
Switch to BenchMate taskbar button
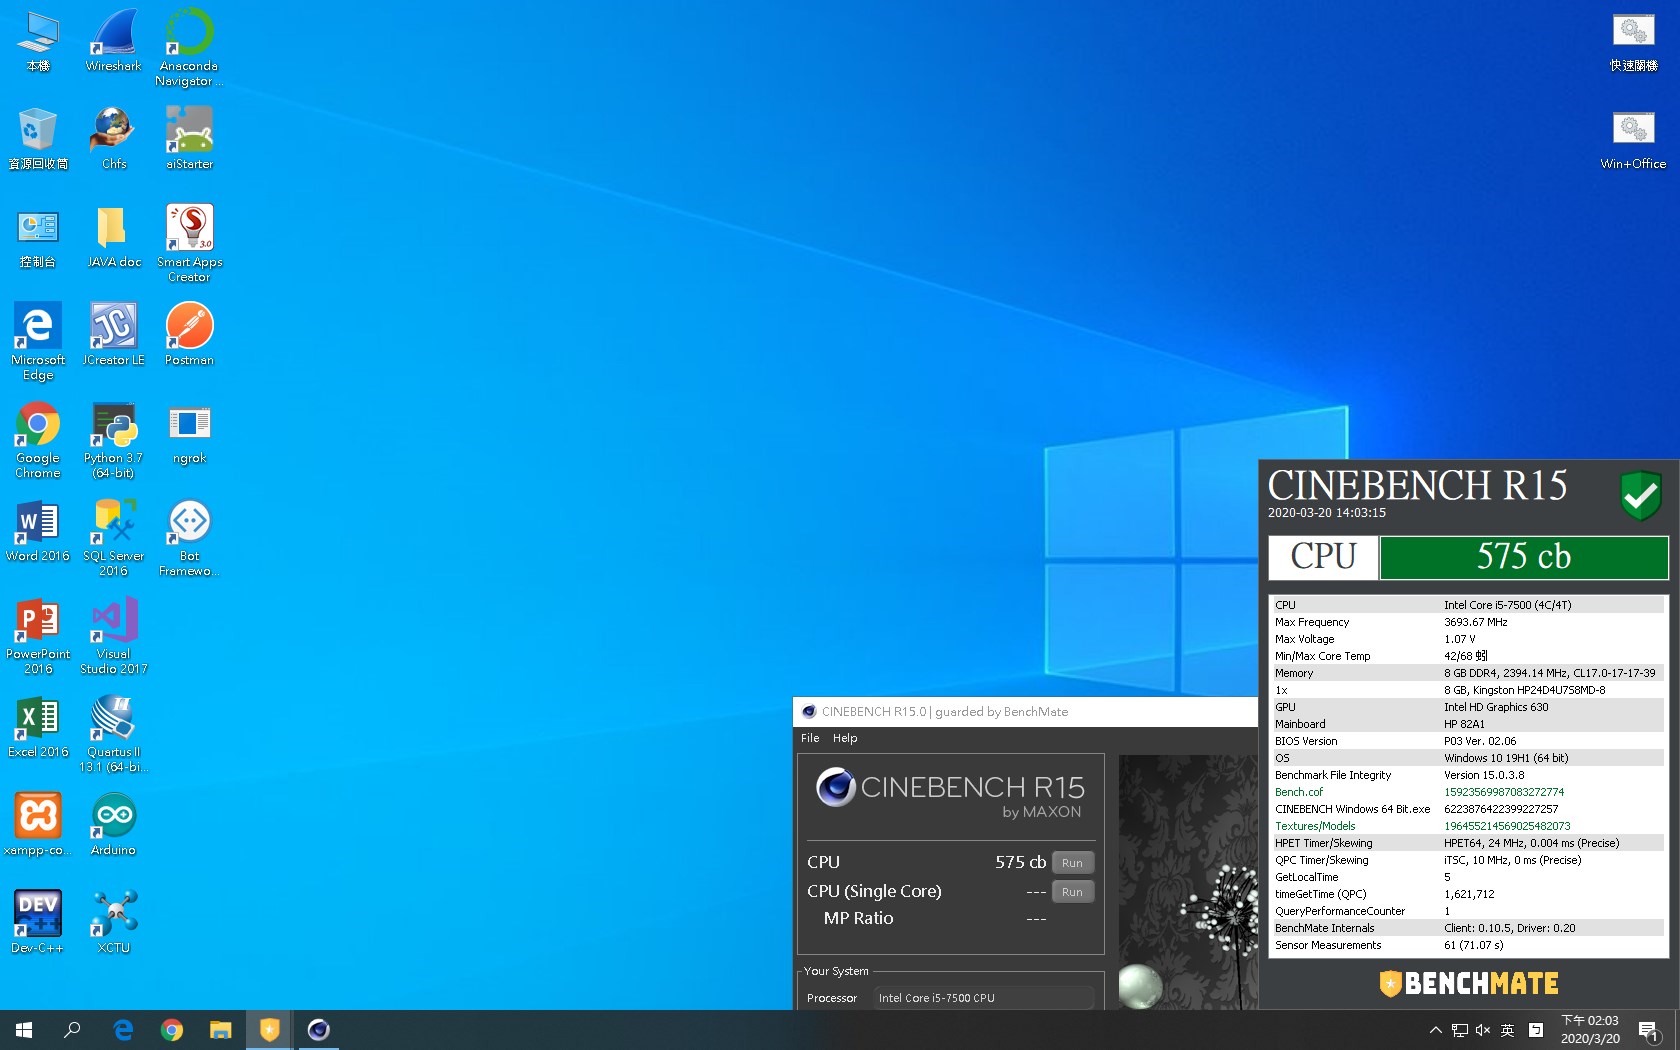[x=270, y=1030]
